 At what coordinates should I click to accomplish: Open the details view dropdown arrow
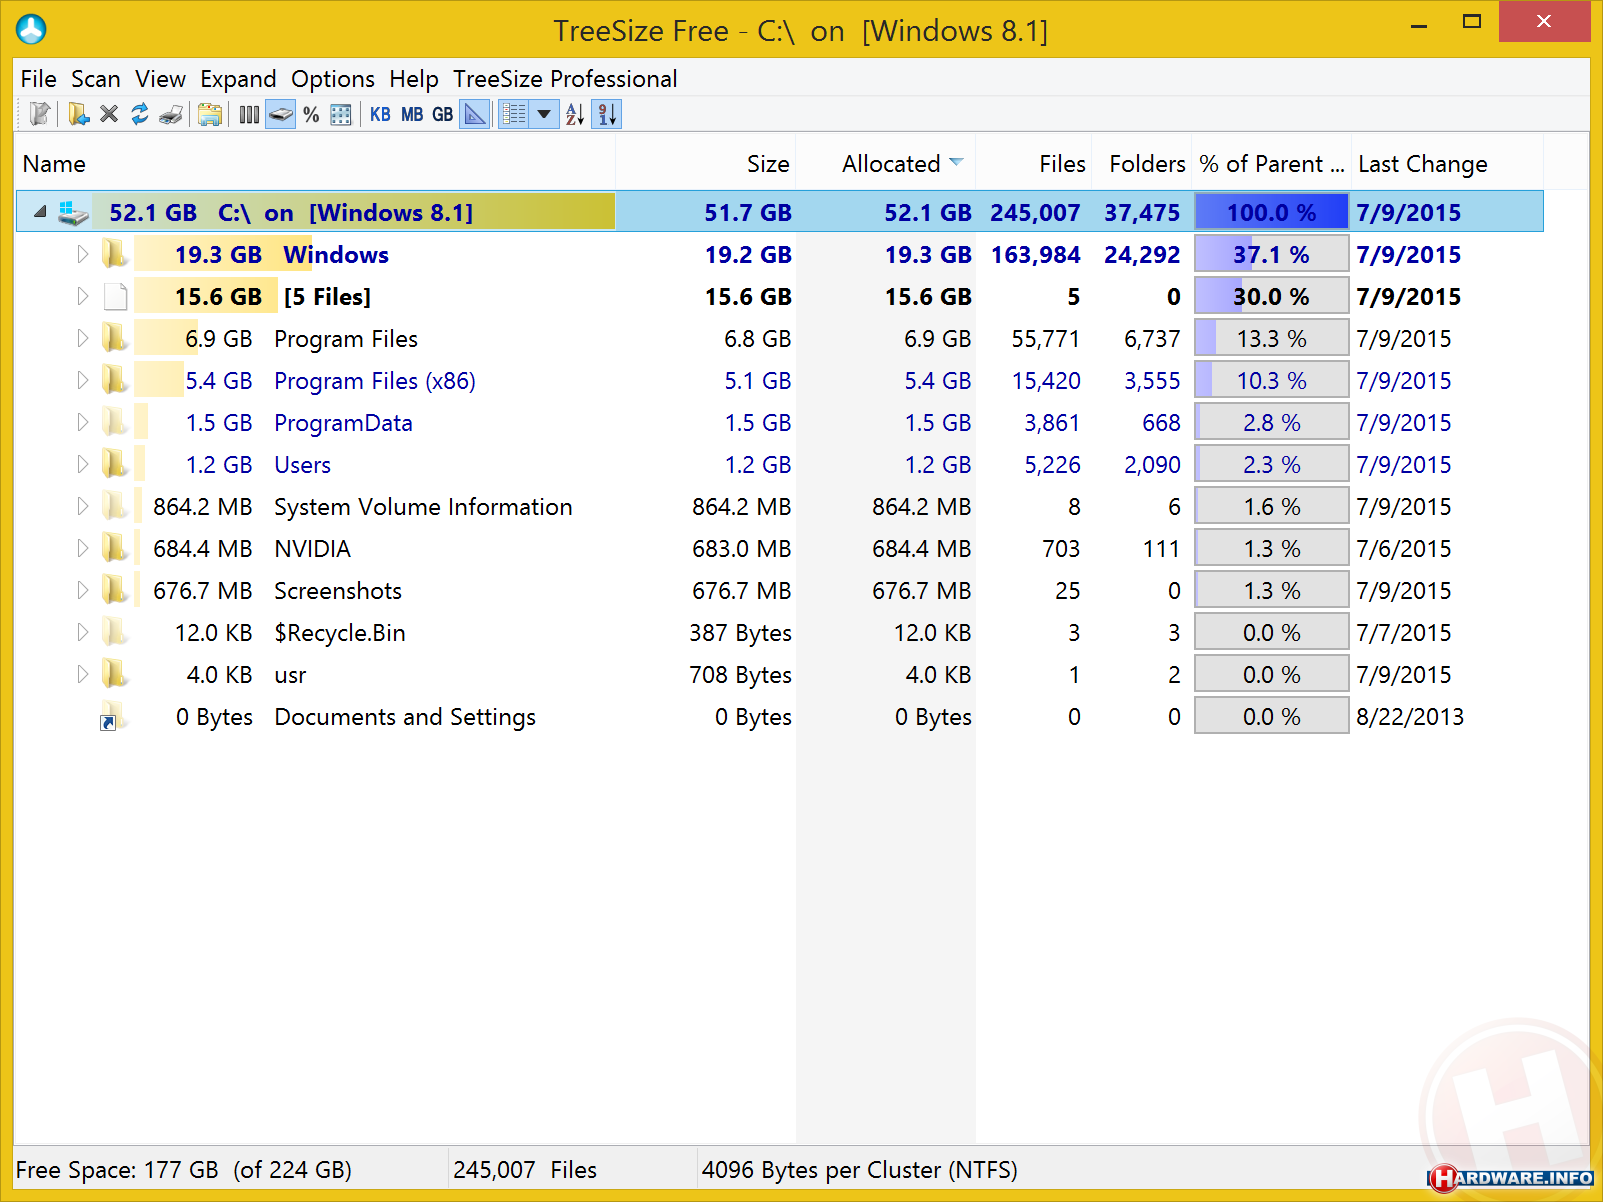pyautogui.click(x=544, y=115)
